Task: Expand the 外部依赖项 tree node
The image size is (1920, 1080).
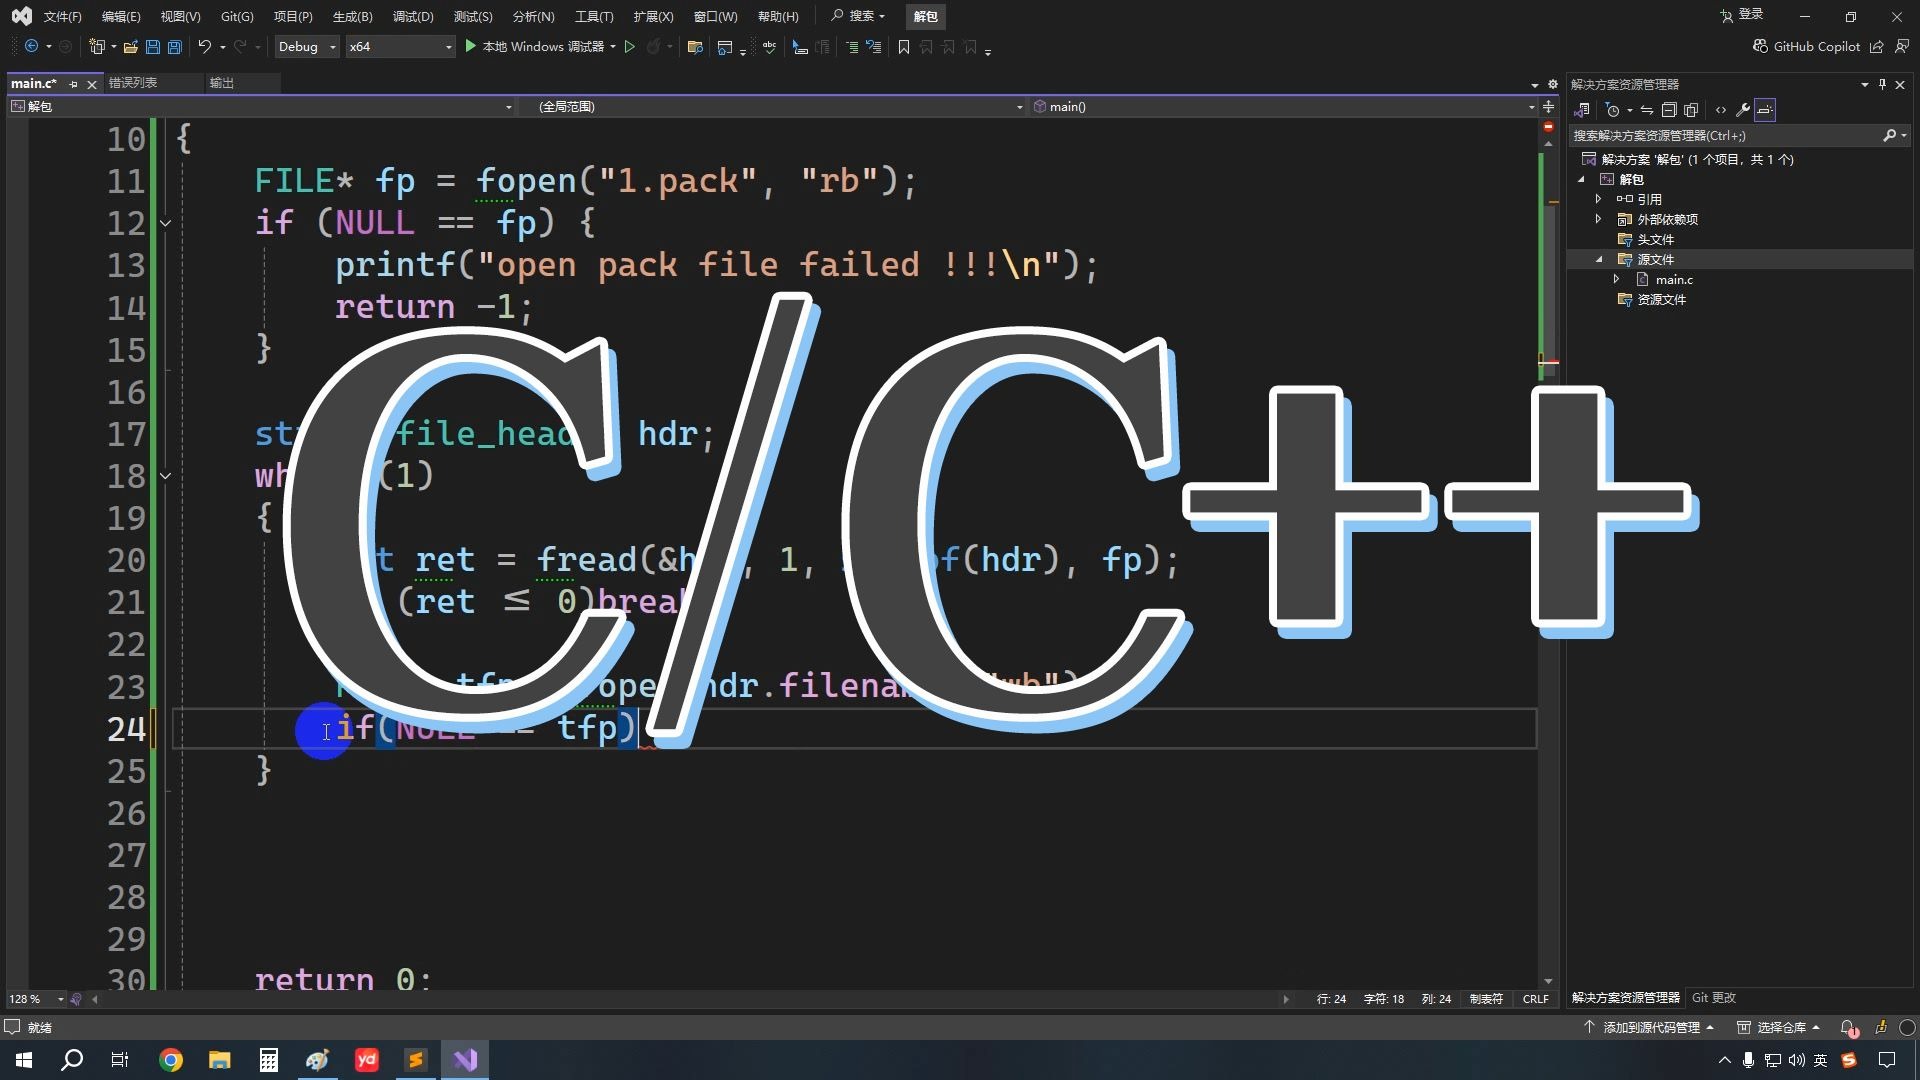Action: pos(1598,219)
